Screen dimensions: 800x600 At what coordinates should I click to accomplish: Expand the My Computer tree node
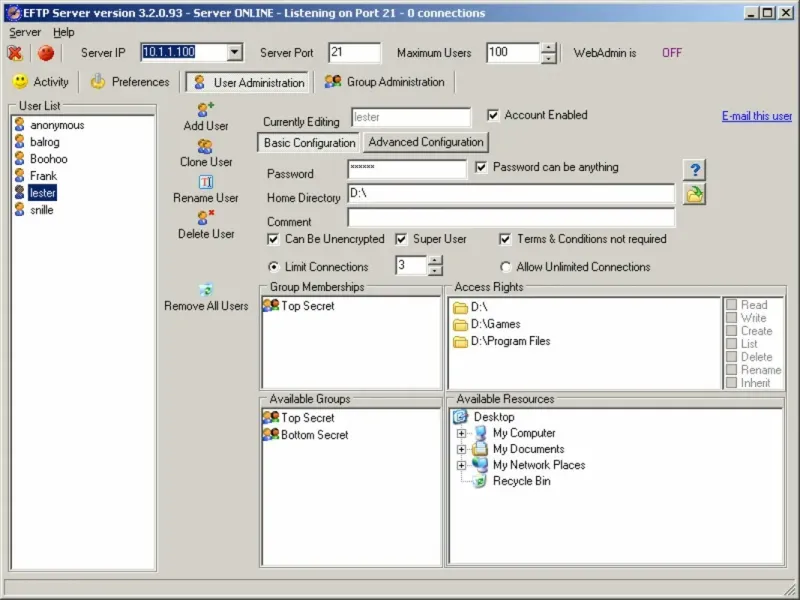coord(461,433)
